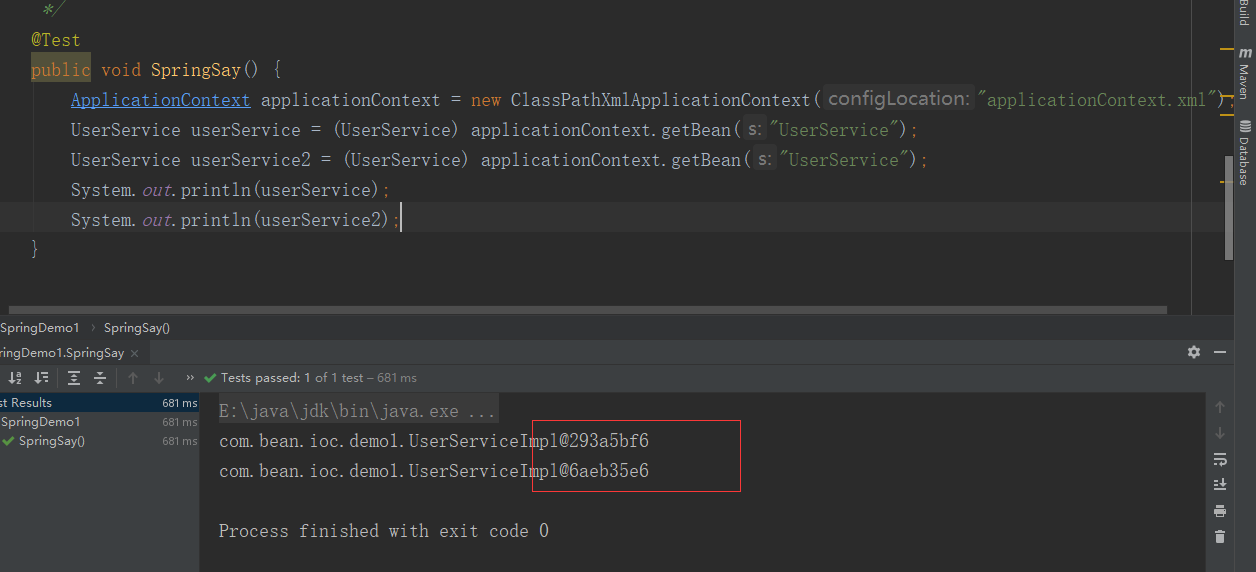Click the @Test annotation
The height and width of the screenshot is (572, 1256).
56,40
